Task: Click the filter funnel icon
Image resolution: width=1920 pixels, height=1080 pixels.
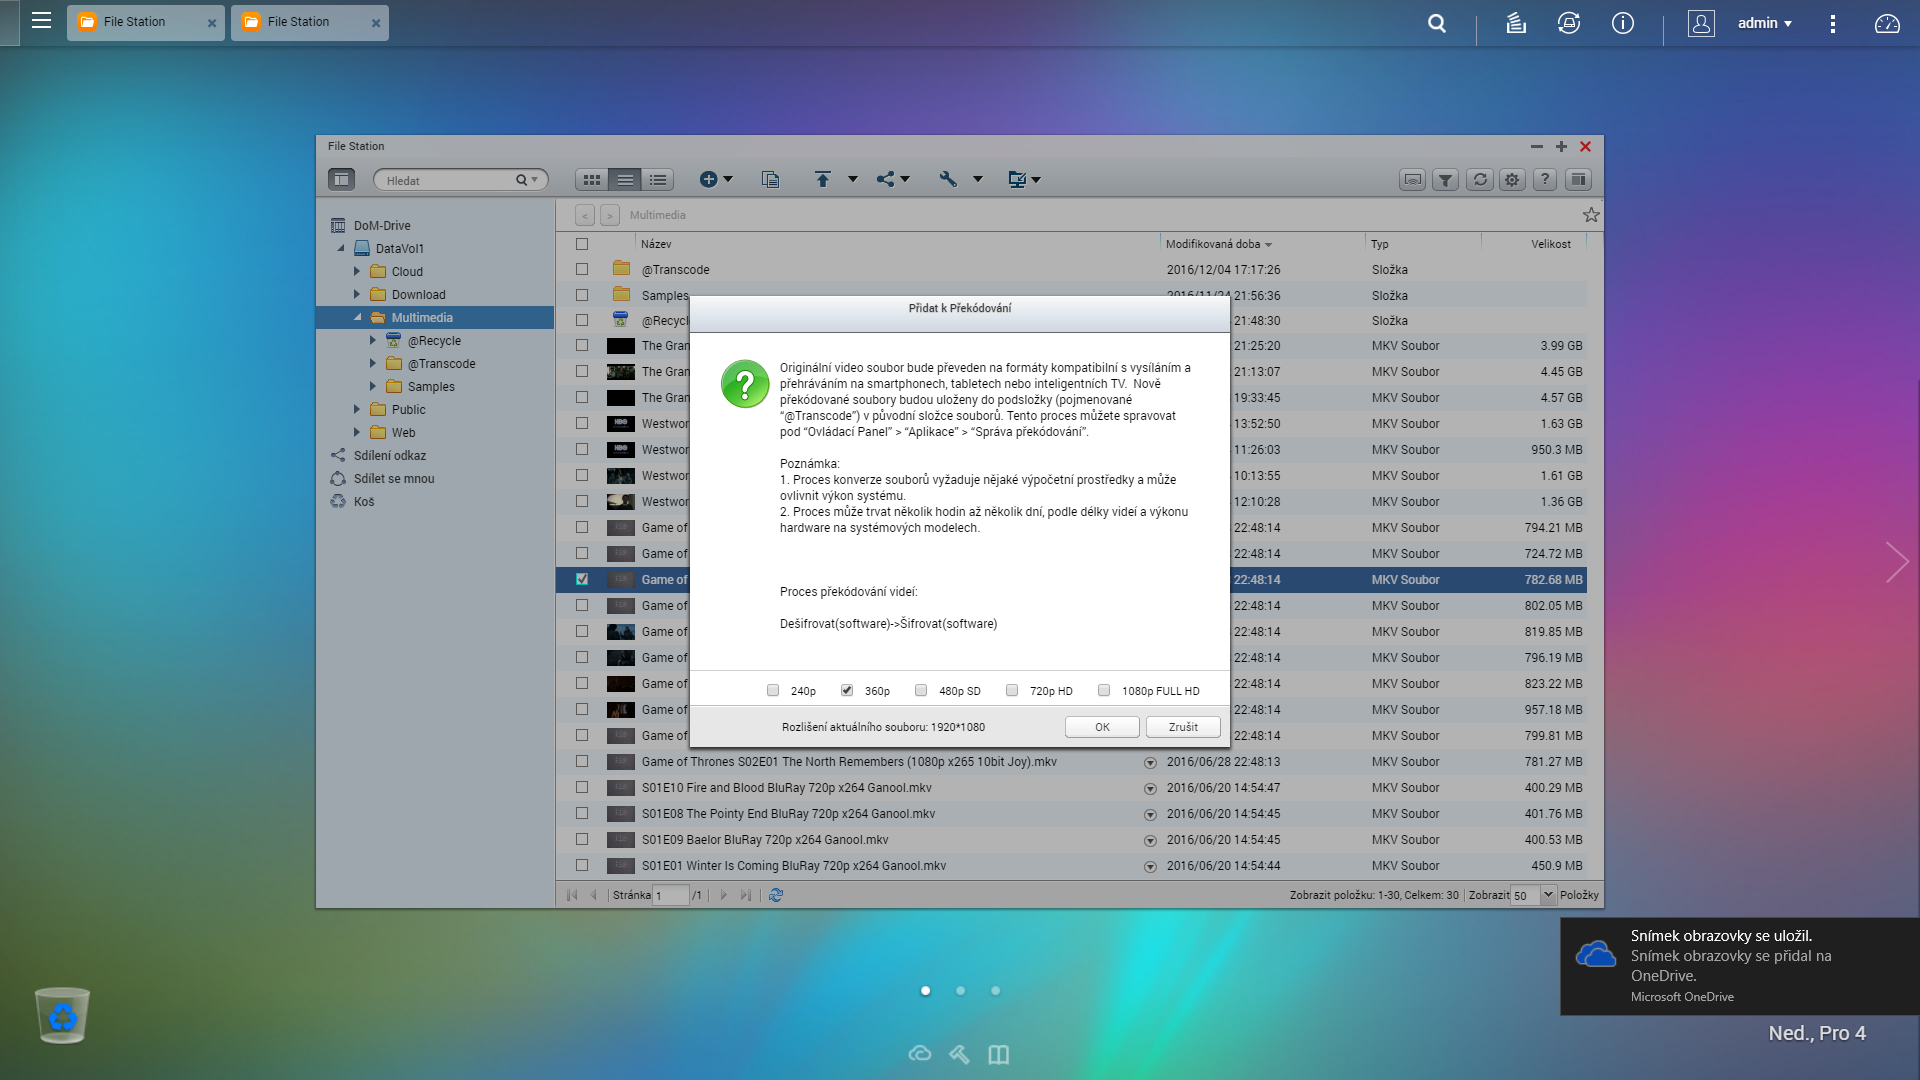Action: [1445, 180]
